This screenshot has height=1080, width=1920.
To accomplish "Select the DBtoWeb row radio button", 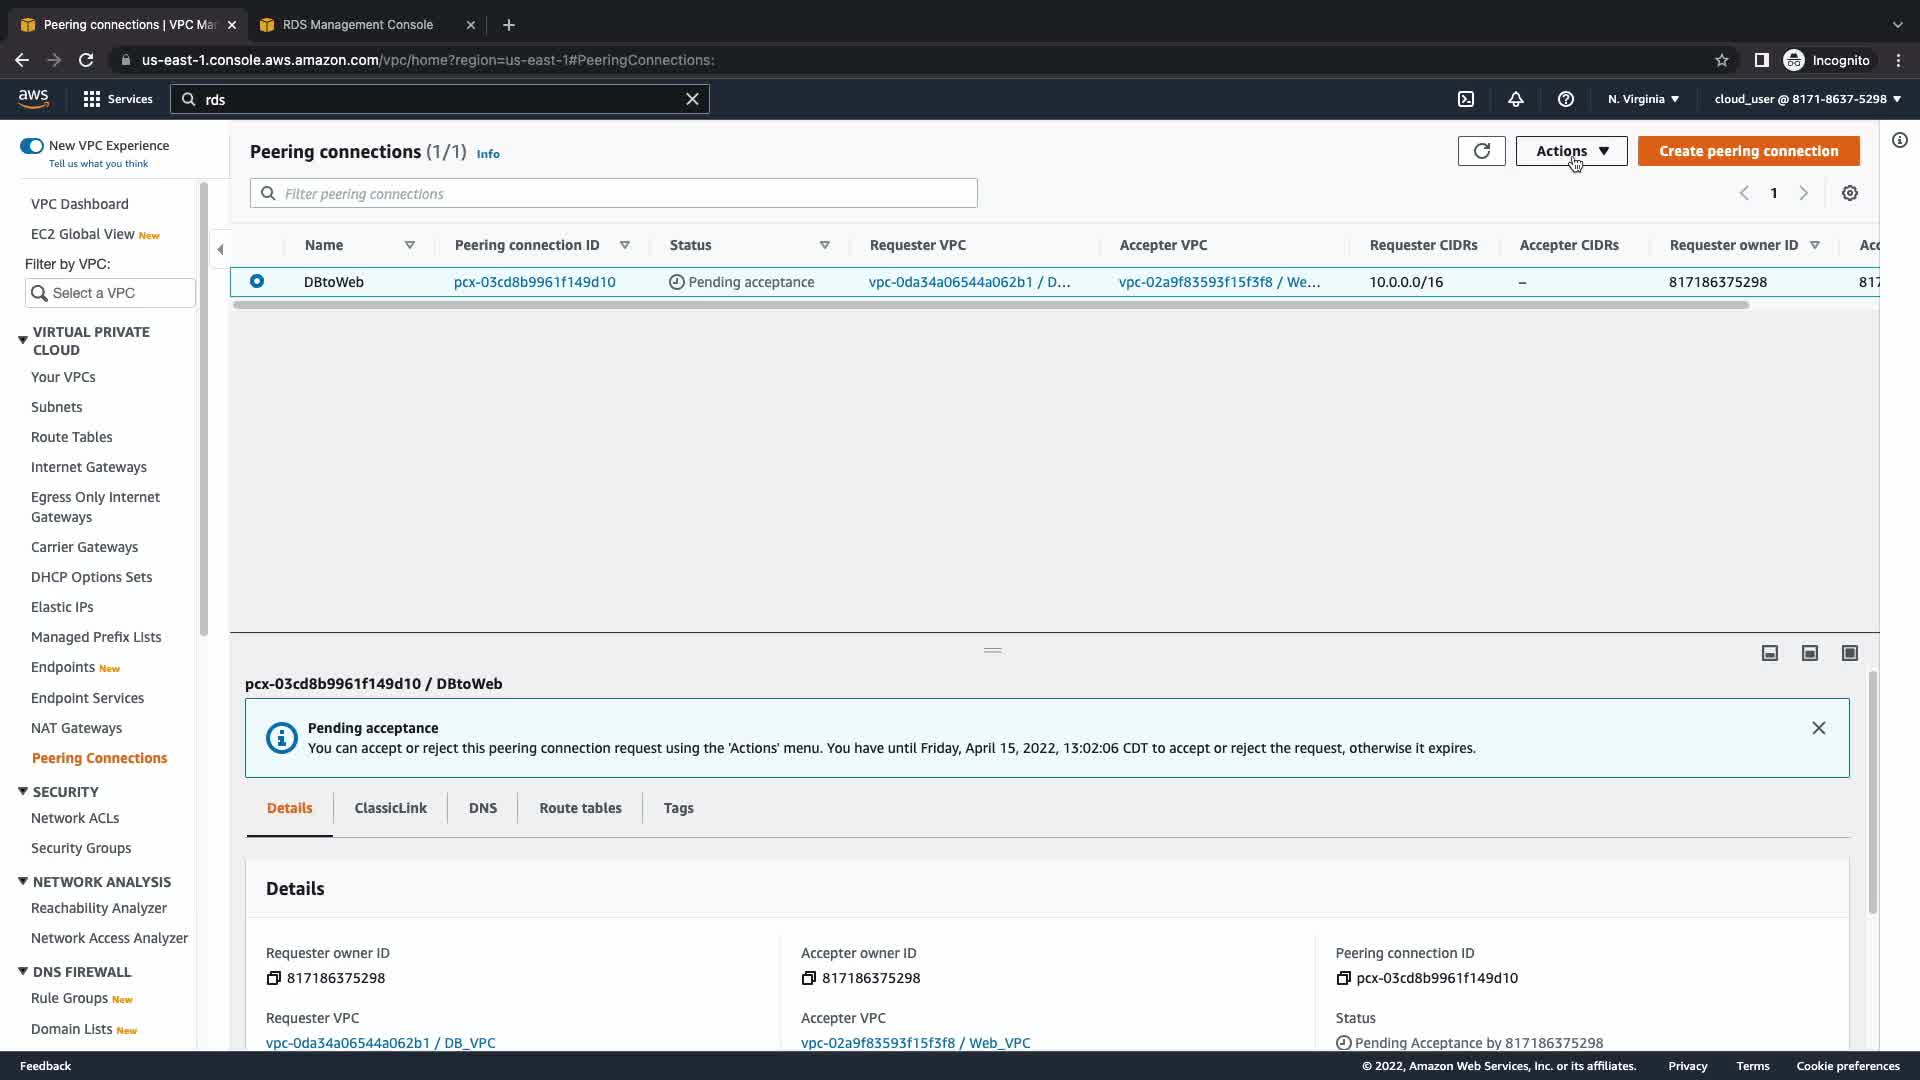I will [x=257, y=282].
